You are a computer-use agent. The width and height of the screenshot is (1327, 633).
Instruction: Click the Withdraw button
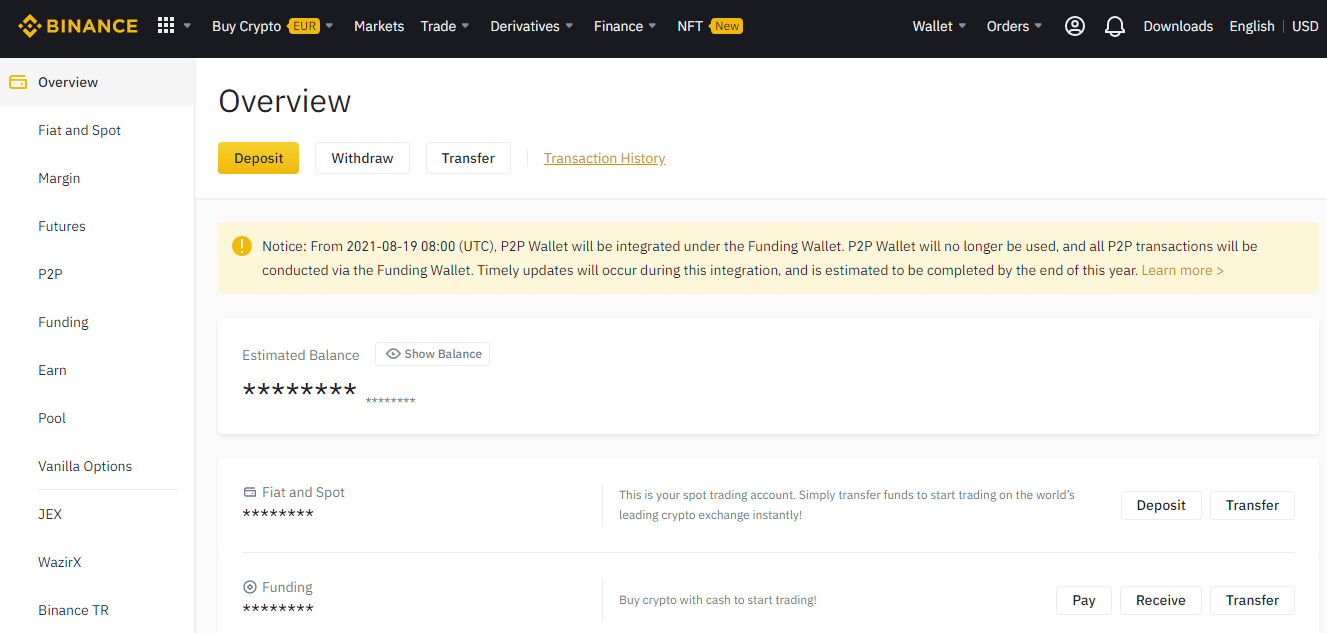point(362,158)
